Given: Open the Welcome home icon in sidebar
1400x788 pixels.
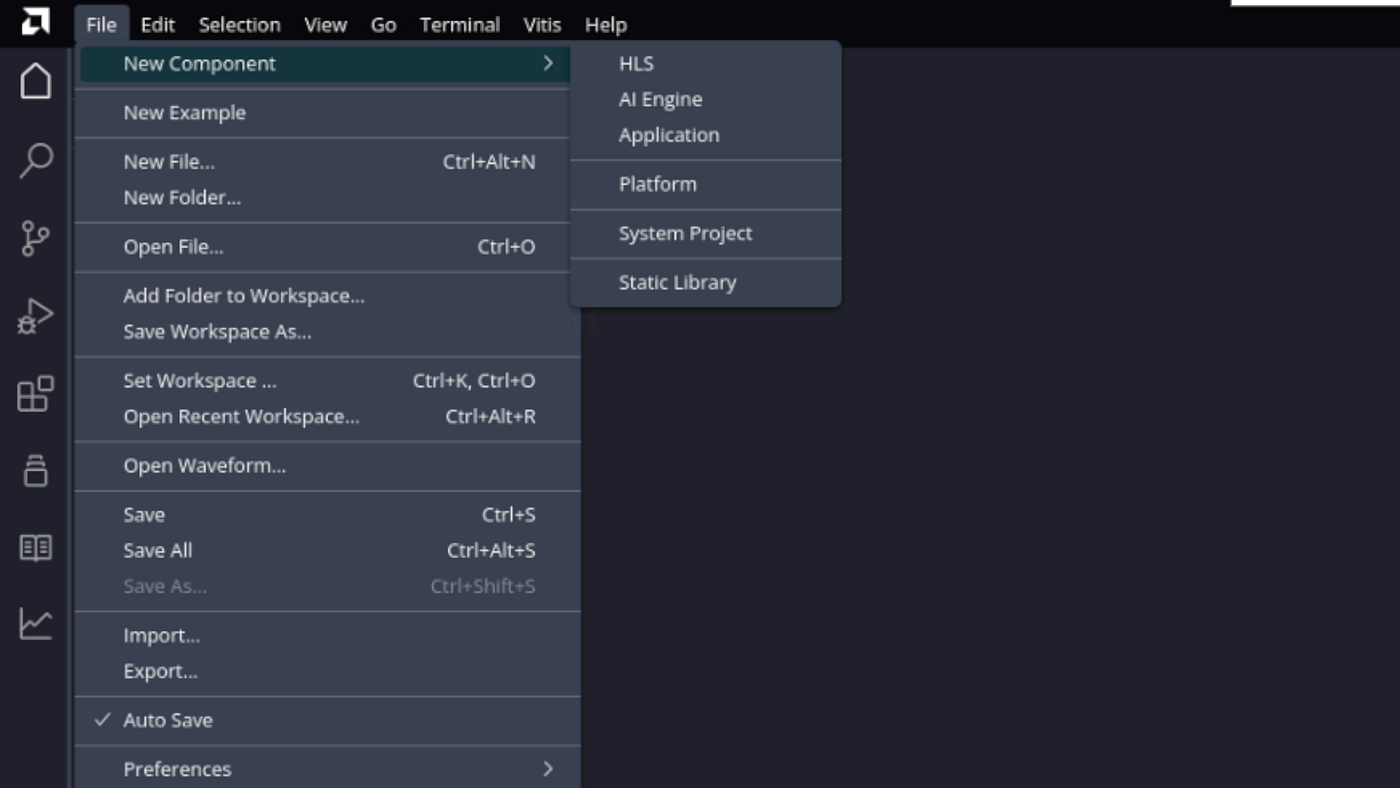Looking at the screenshot, I should (36, 81).
